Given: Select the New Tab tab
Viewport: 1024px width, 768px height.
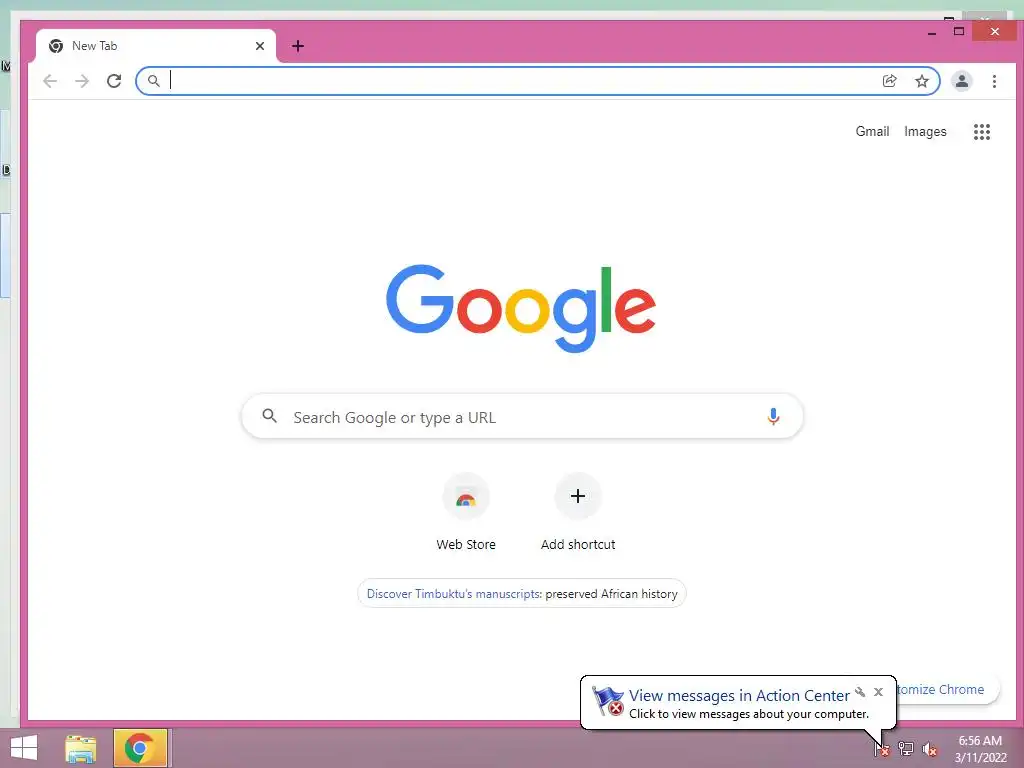Looking at the screenshot, I should (x=156, y=46).
